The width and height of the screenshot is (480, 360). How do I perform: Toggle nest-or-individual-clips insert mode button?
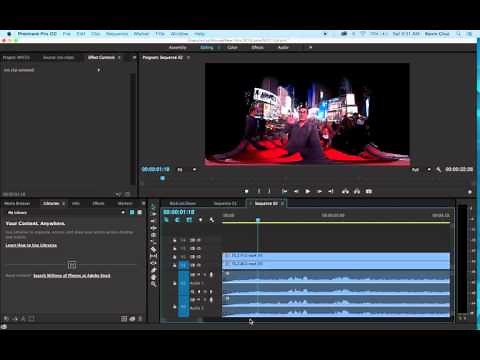(166, 220)
